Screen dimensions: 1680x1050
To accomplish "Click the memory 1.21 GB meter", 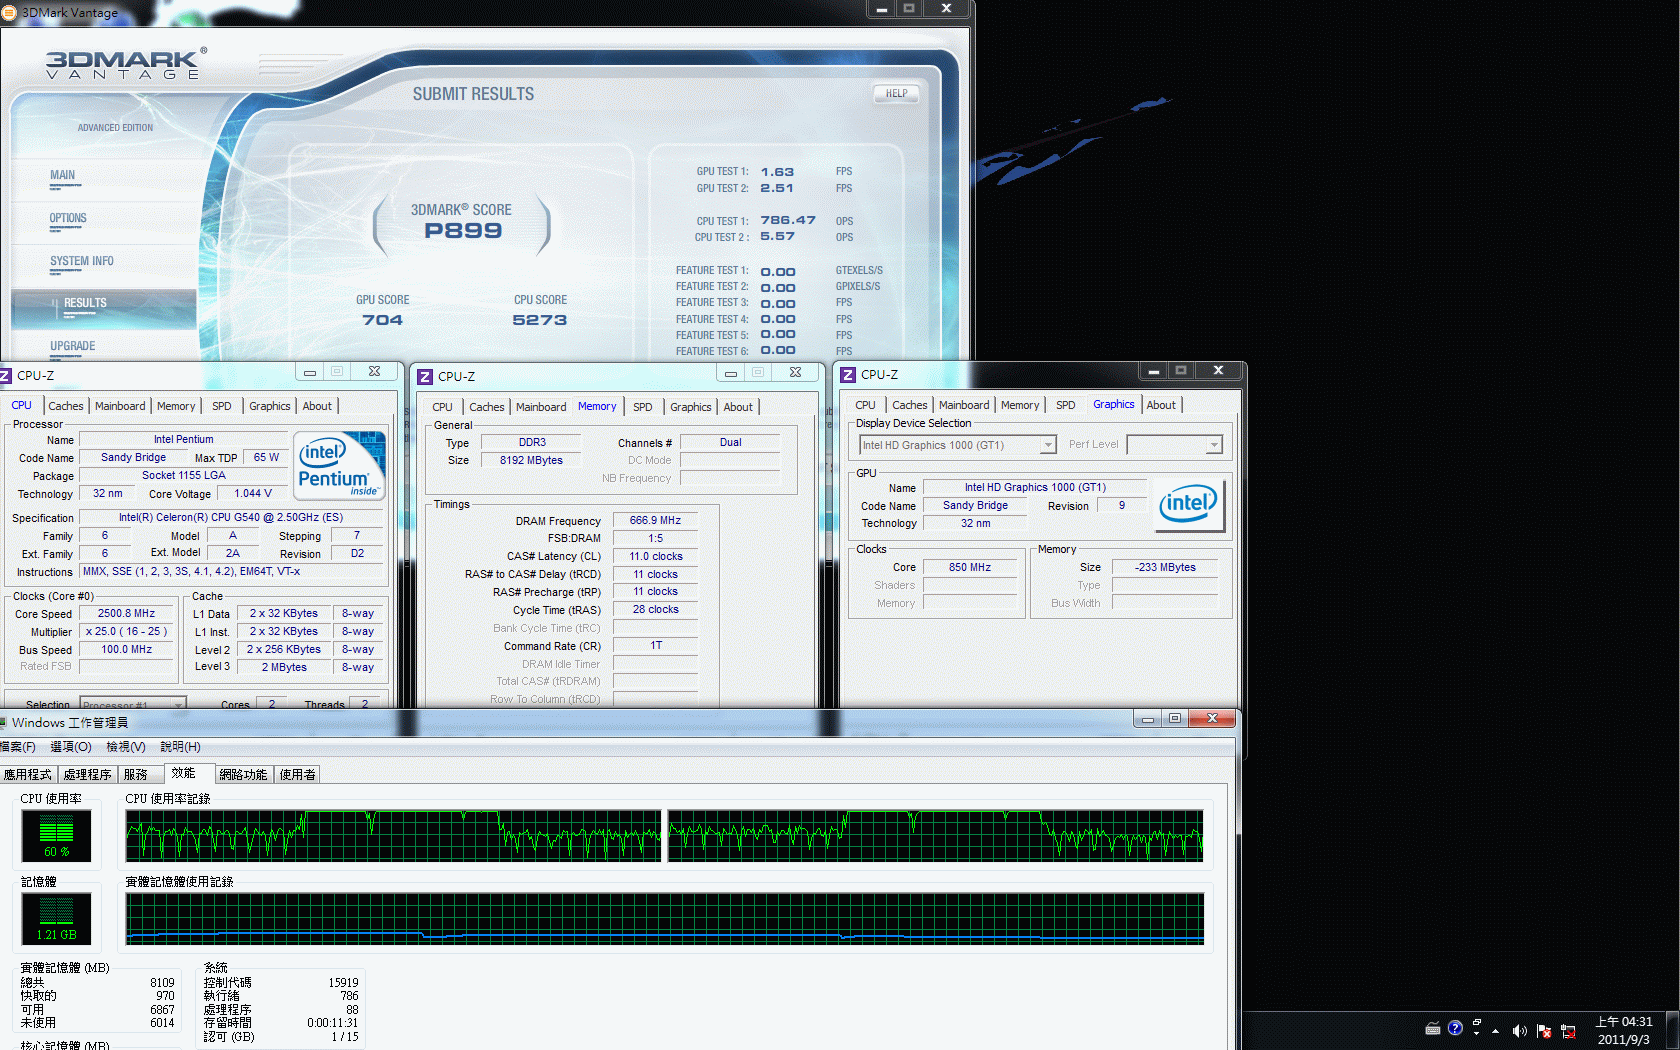I will pos(56,918).
